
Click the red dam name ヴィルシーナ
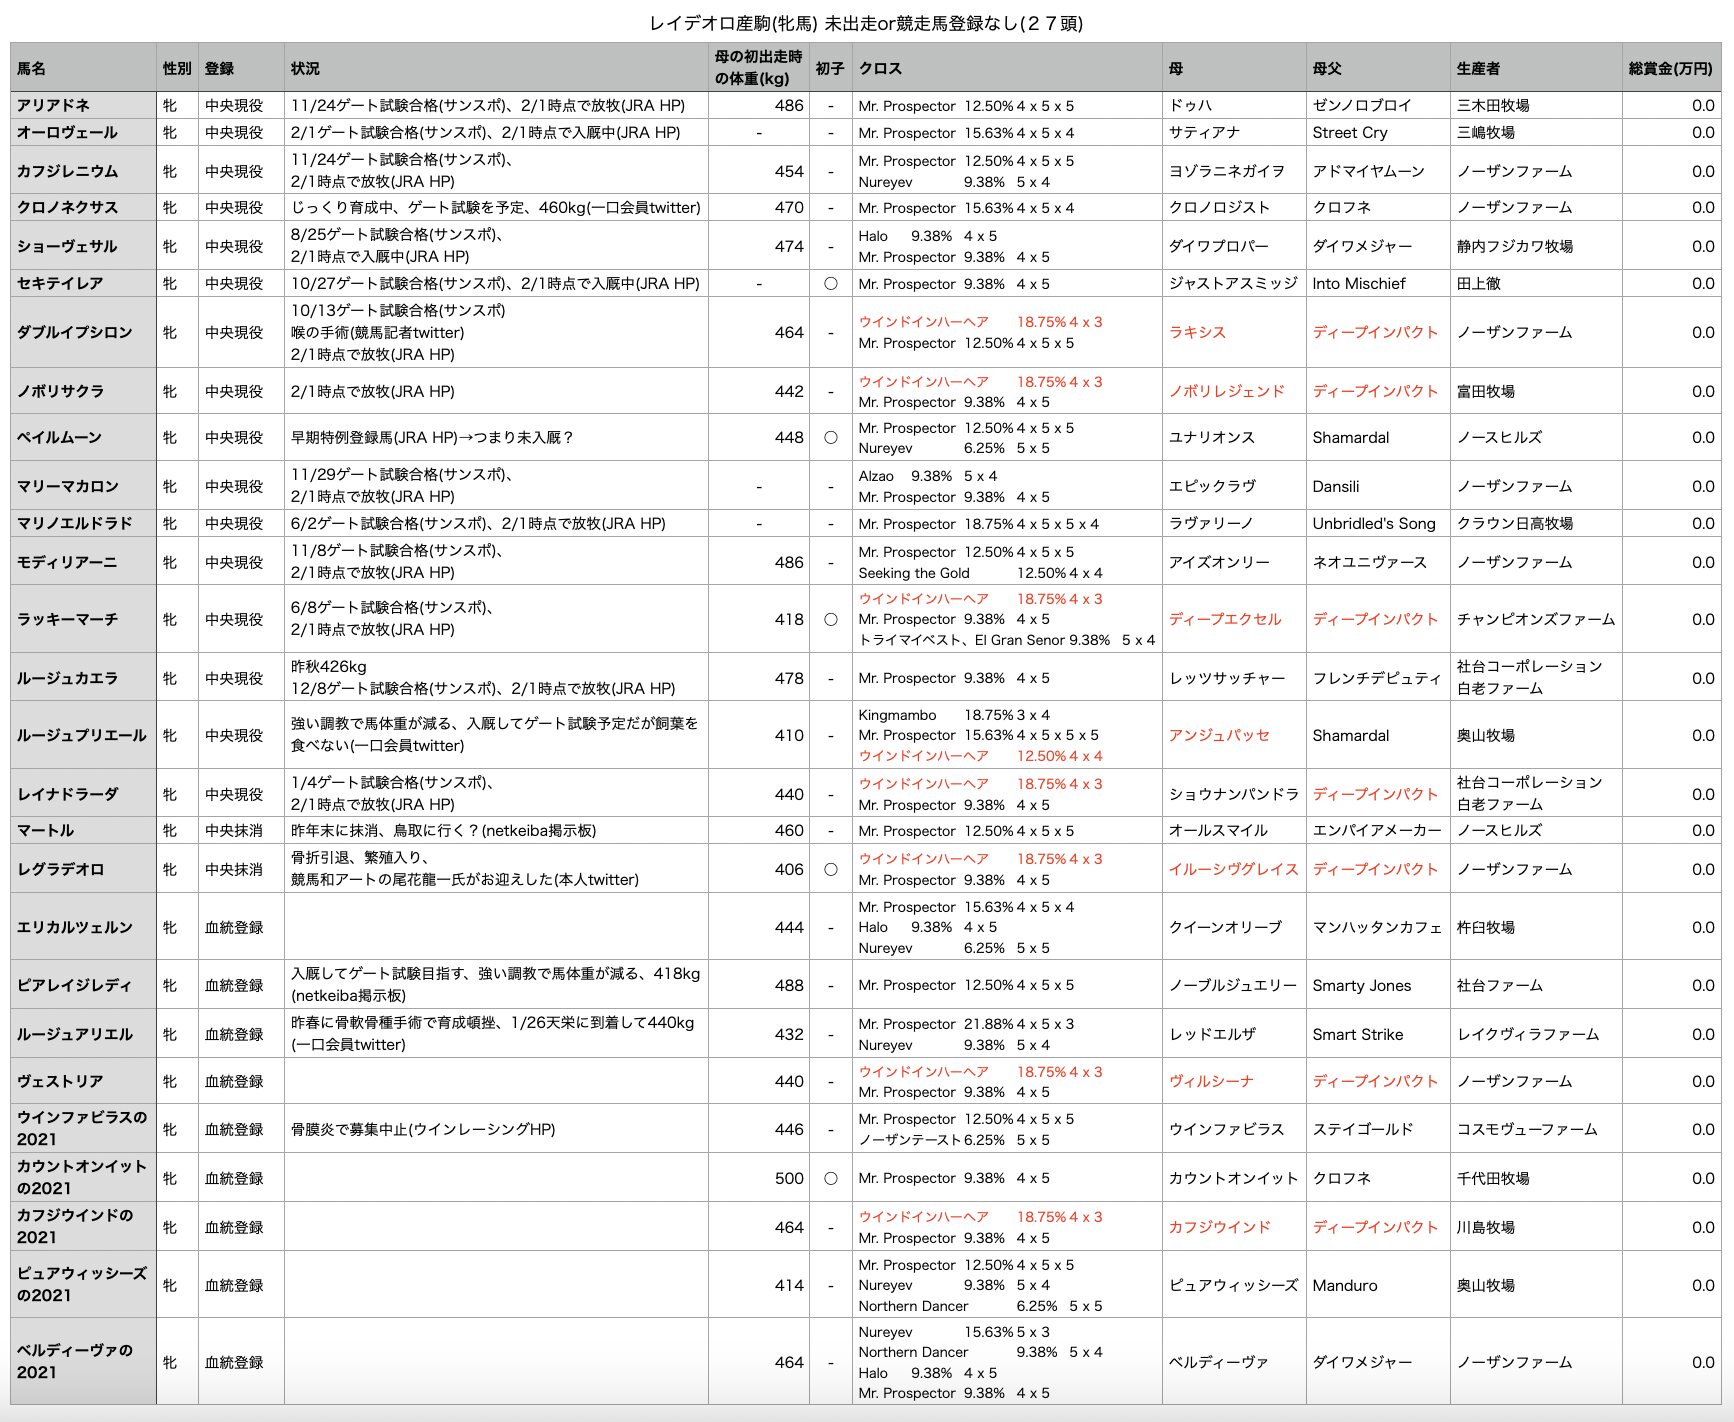(1211, 1081)
